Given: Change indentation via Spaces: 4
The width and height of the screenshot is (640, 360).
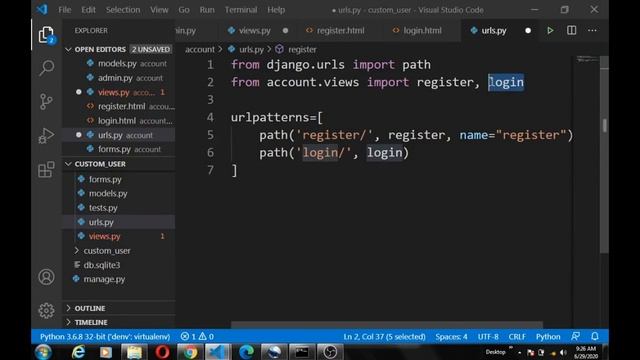Looking at the screenshot, I should point(451,336).
